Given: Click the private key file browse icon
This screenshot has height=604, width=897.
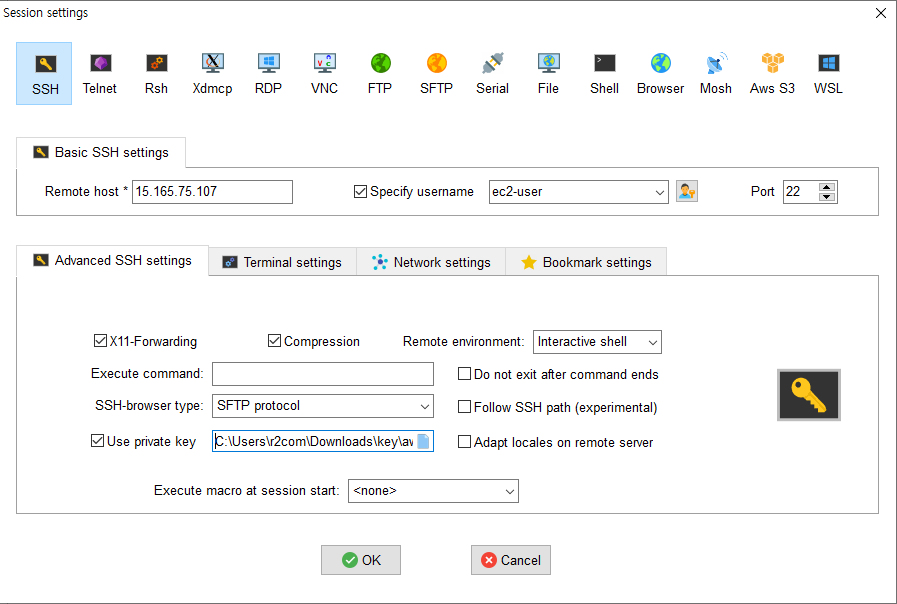Looking at the screenshot, I should (x=423, y=441).
